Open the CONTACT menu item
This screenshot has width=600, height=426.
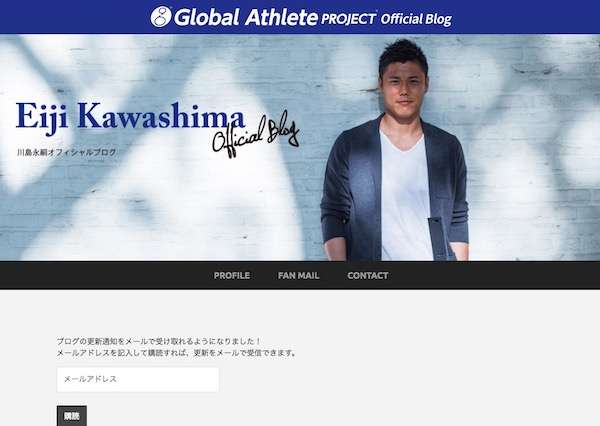tap(368, 276)
